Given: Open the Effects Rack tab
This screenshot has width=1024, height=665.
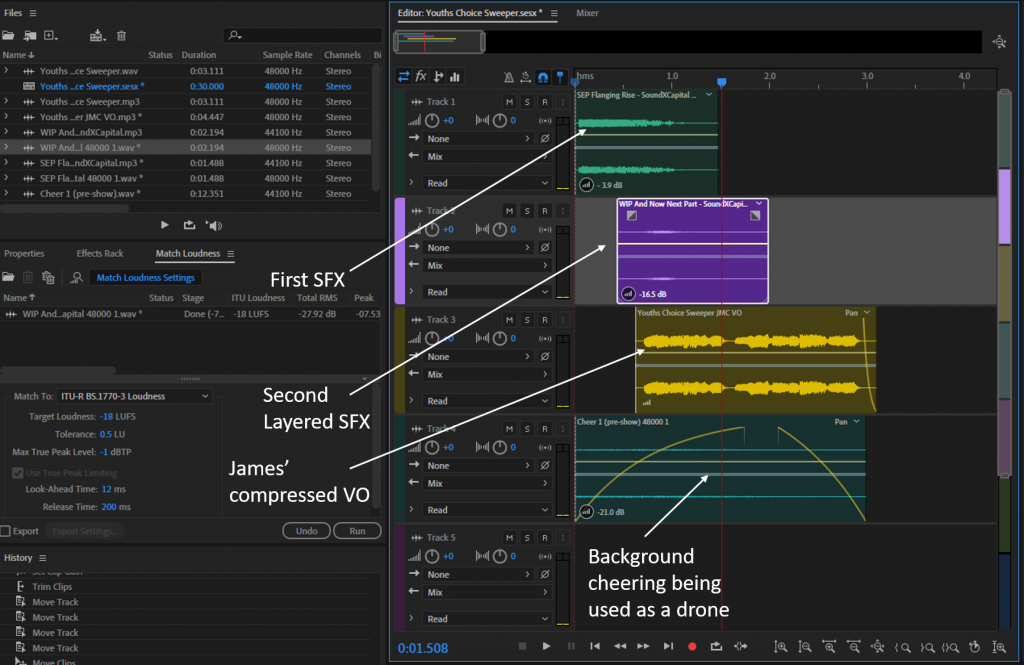Looking at the screenshot, I should (x=100, y=254).
